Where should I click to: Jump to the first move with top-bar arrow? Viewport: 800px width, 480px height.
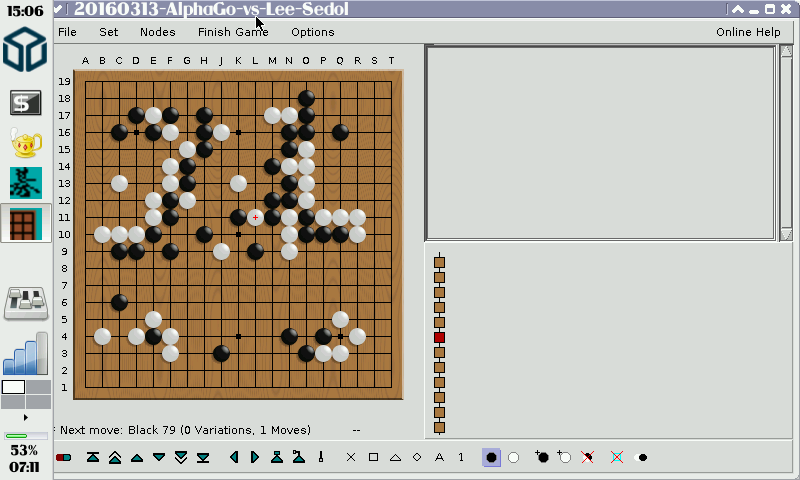[x=93, y=458]
